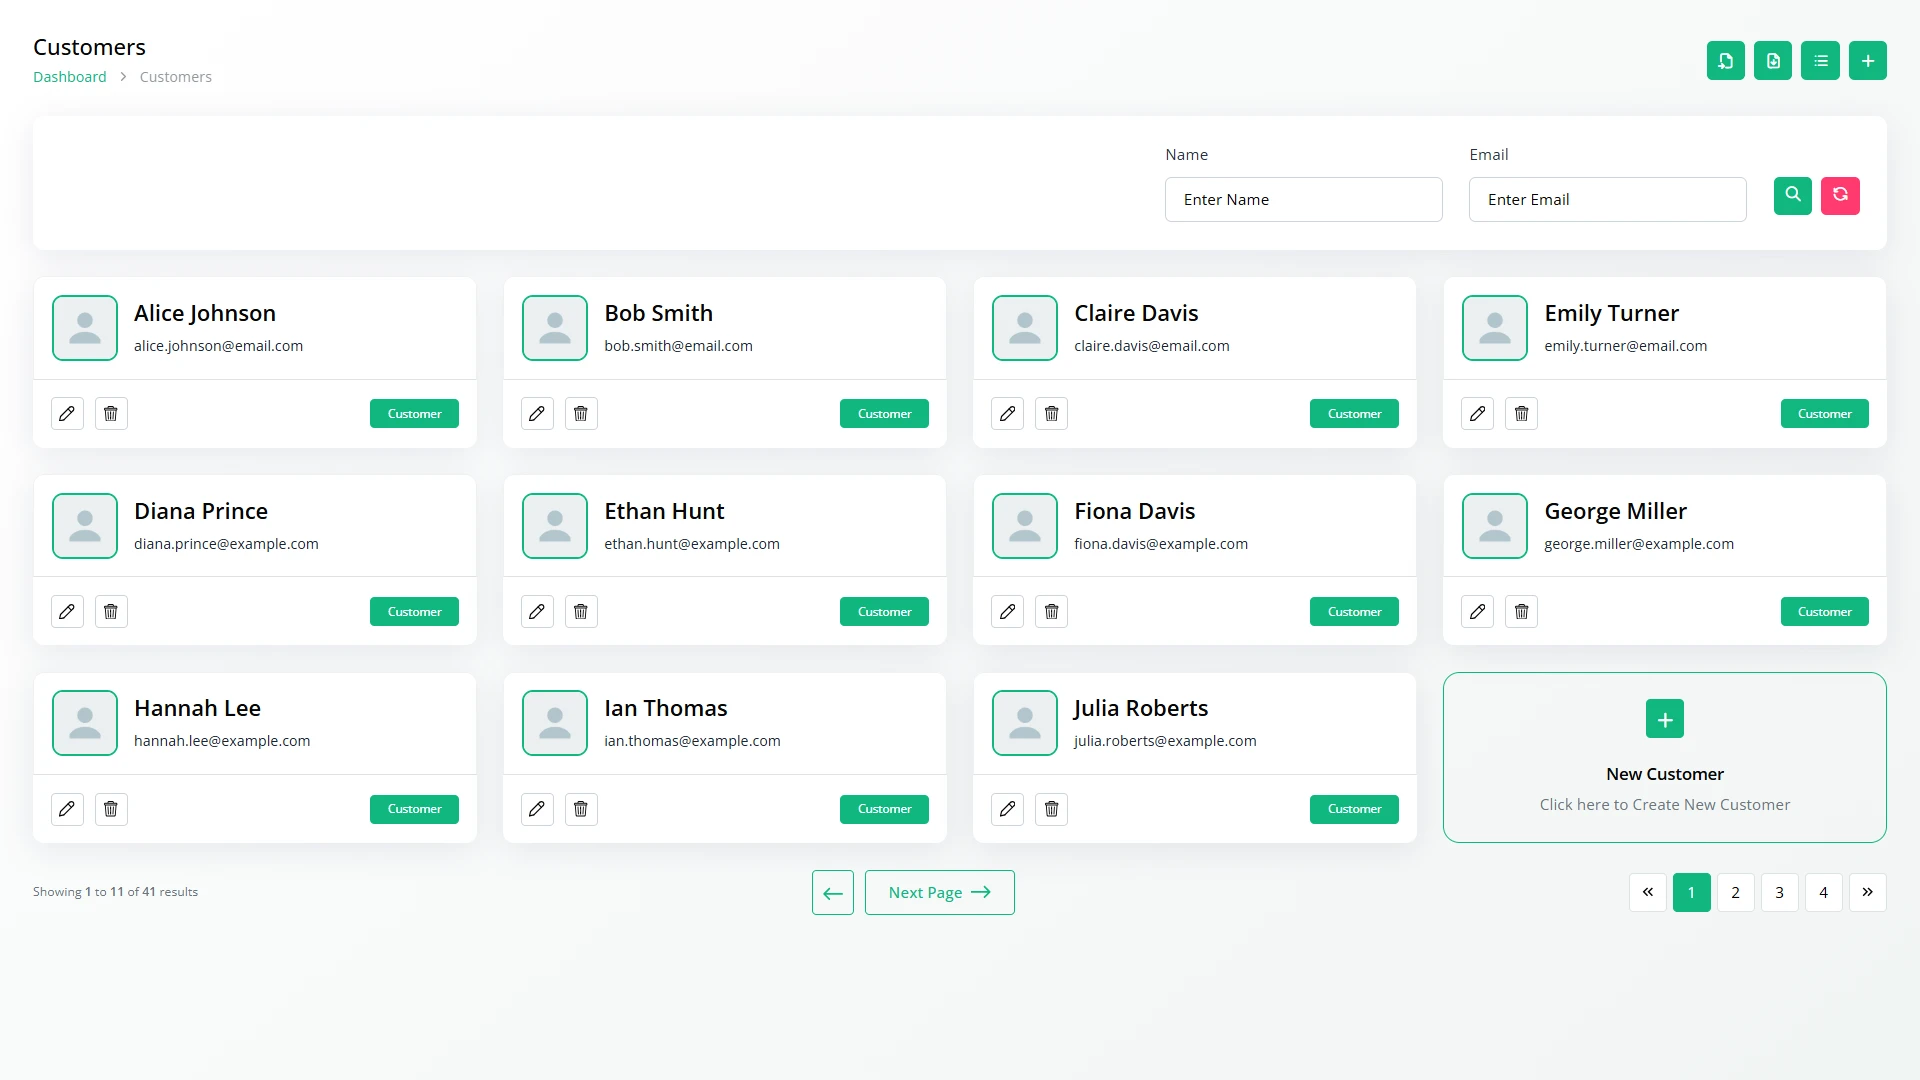The height and width of the screenshot is (1080, 1920).
Task: Delete Emily Turner with trash icon
Action: (x=1521, y=414)
